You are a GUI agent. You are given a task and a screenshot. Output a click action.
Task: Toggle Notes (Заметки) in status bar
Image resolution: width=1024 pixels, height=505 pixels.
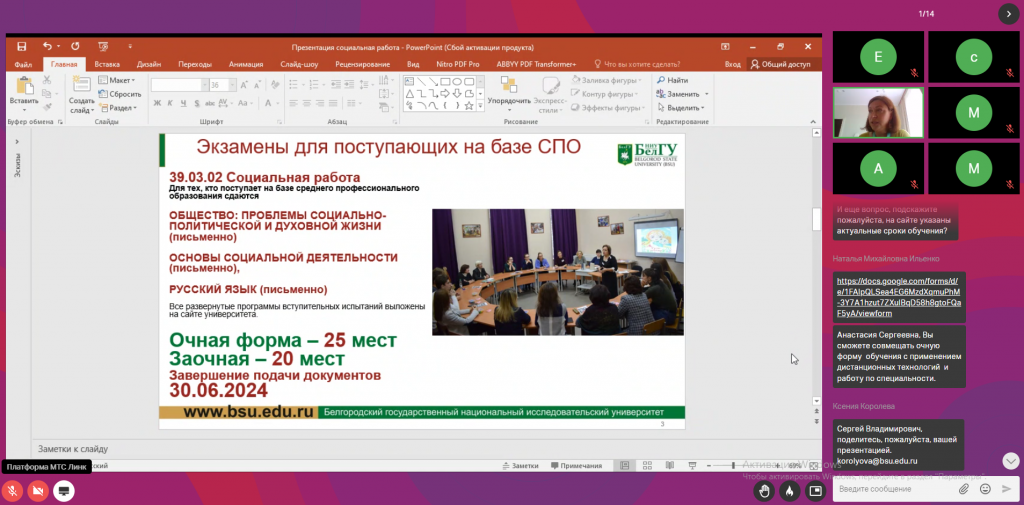coord(521,466)
